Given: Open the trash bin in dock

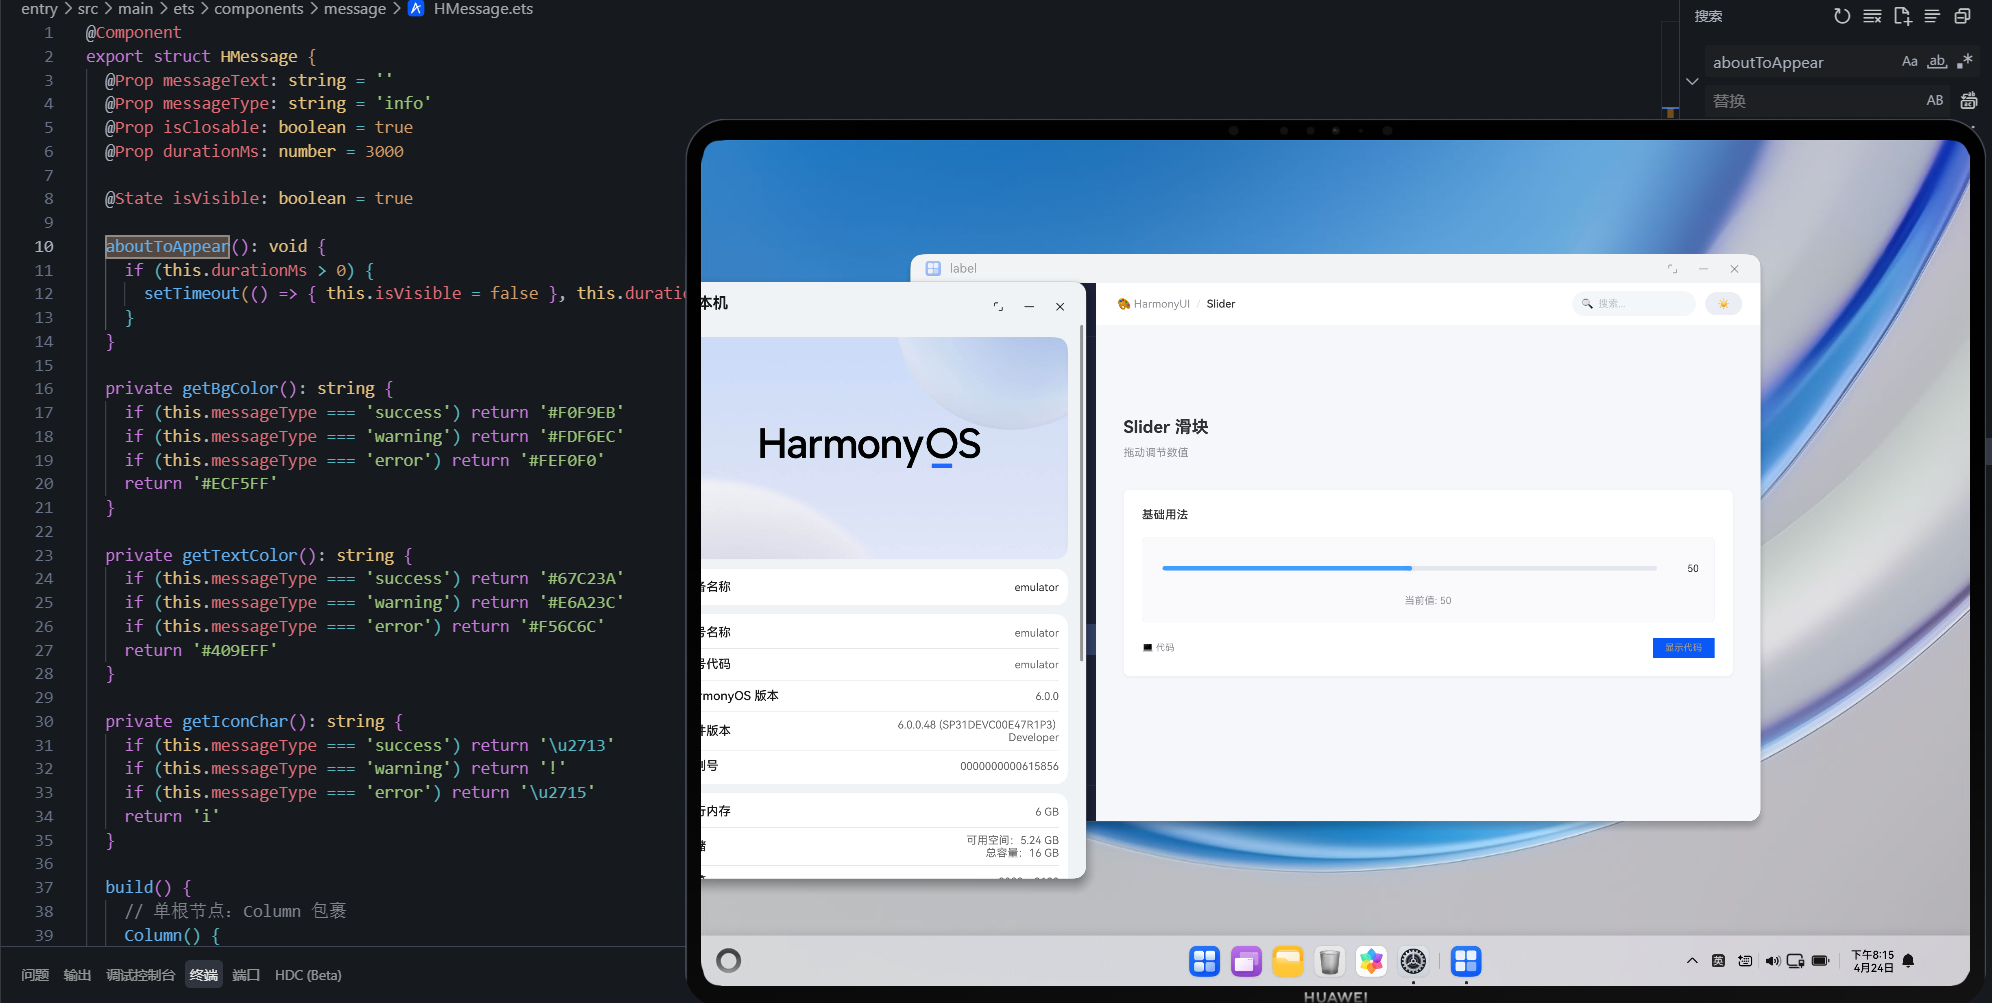Looking at the screenshot, I should (x=1329, y=961).
